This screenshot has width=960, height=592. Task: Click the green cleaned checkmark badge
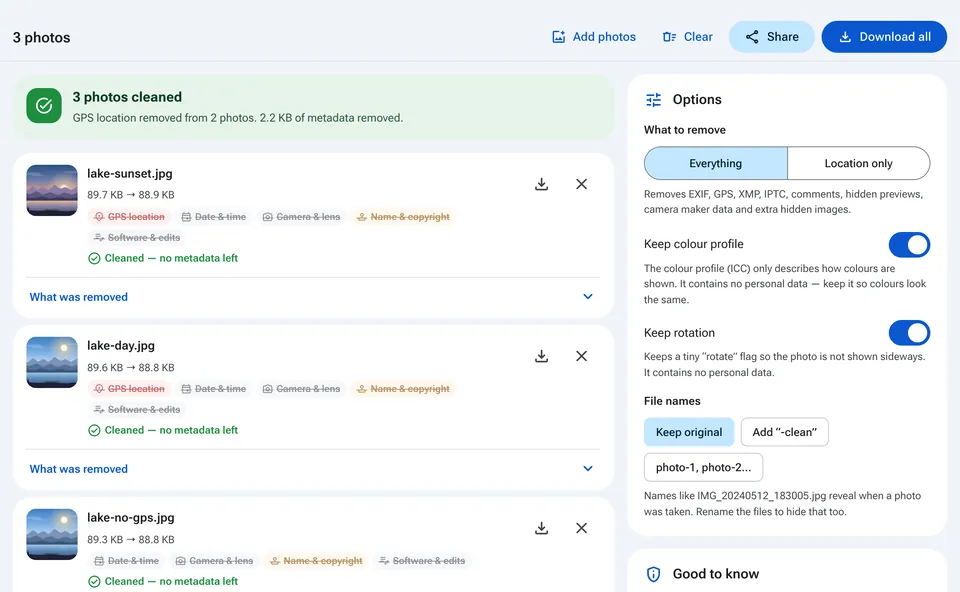pos(44,106)
